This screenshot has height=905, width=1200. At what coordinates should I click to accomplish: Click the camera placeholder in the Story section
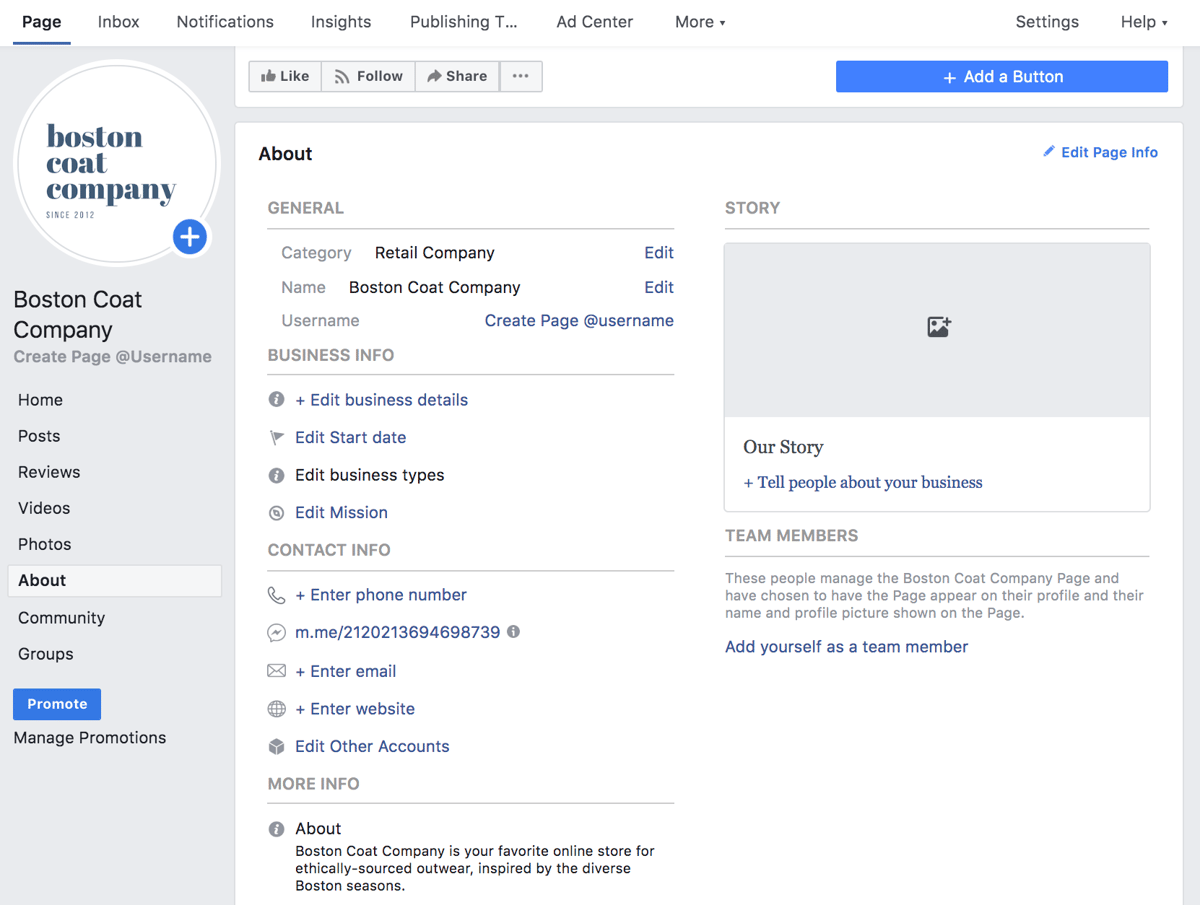click(x=937, y=327)
